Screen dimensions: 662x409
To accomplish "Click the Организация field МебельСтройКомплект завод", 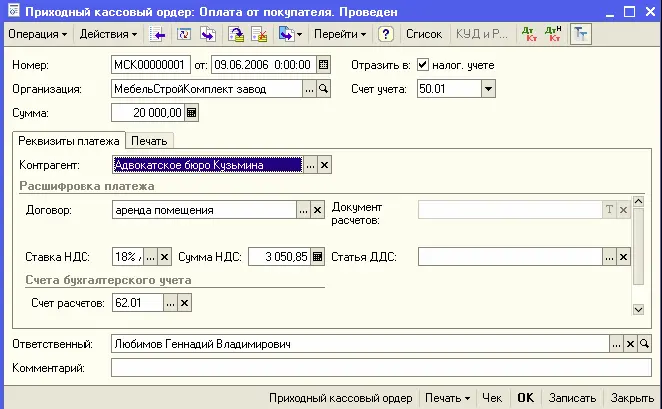I will (207, 89).
